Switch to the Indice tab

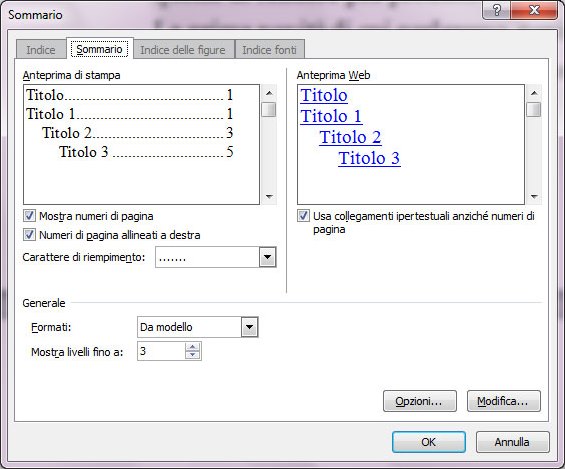click(41, 50)
